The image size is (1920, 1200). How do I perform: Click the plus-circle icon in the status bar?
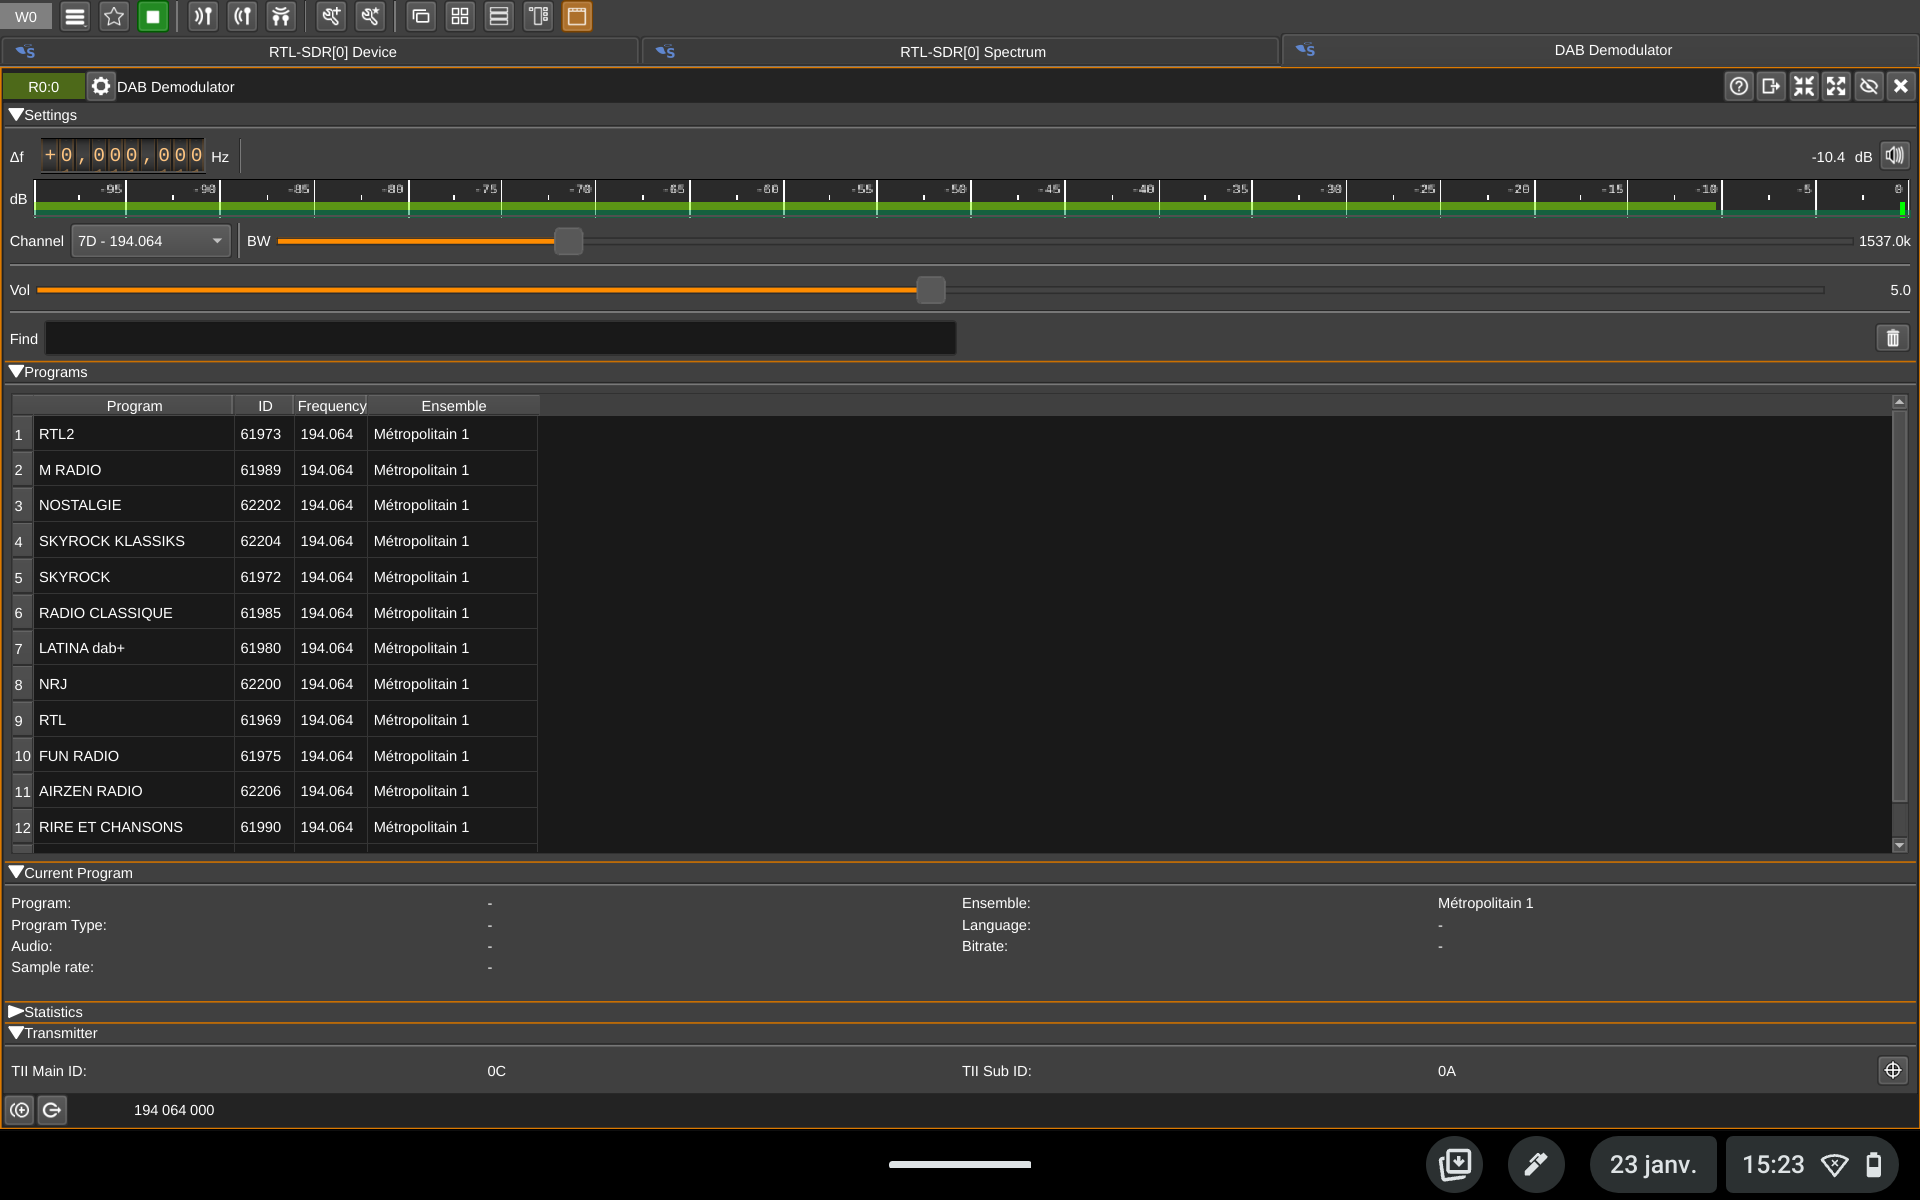click(20, 1110)
